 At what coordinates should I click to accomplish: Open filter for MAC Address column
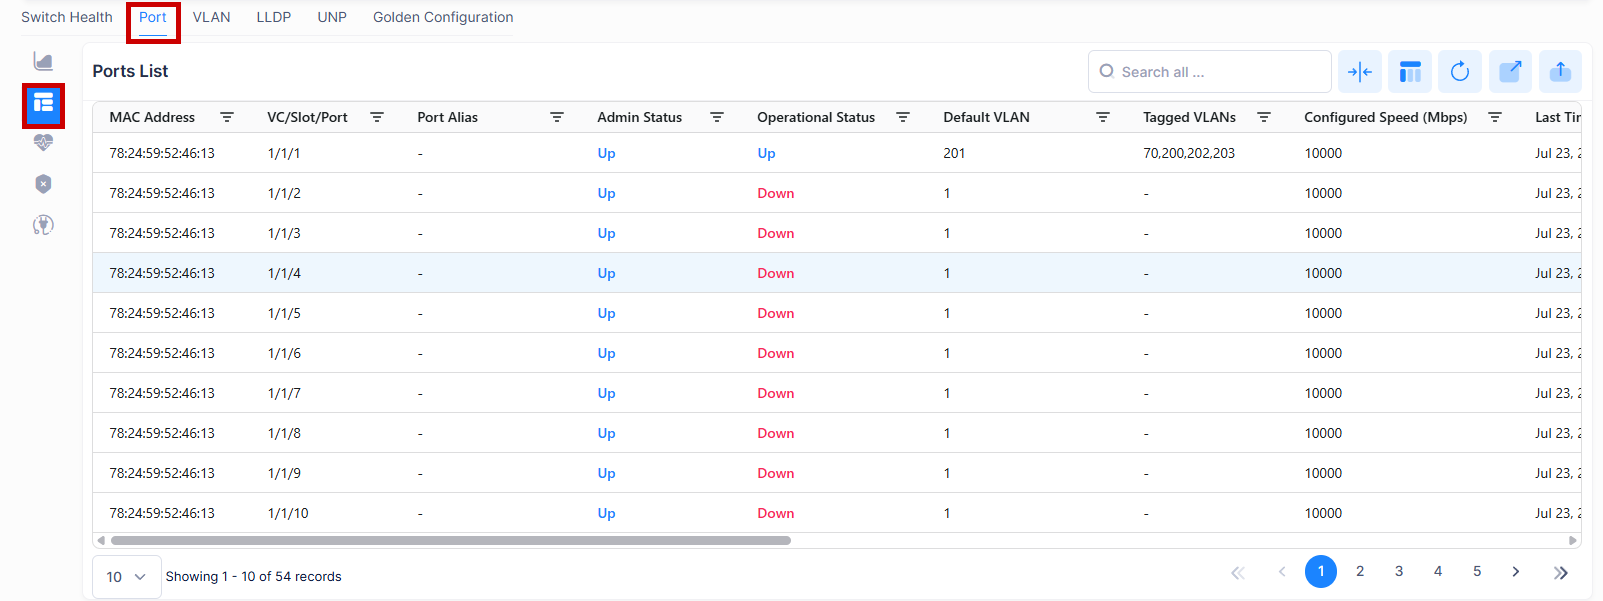(x=227, y=117)
